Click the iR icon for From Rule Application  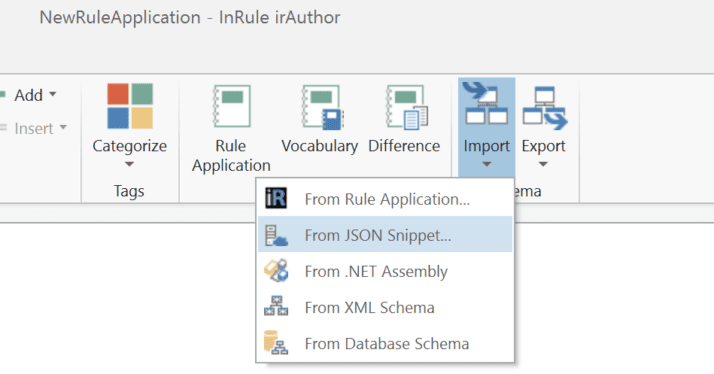point(276,198)
